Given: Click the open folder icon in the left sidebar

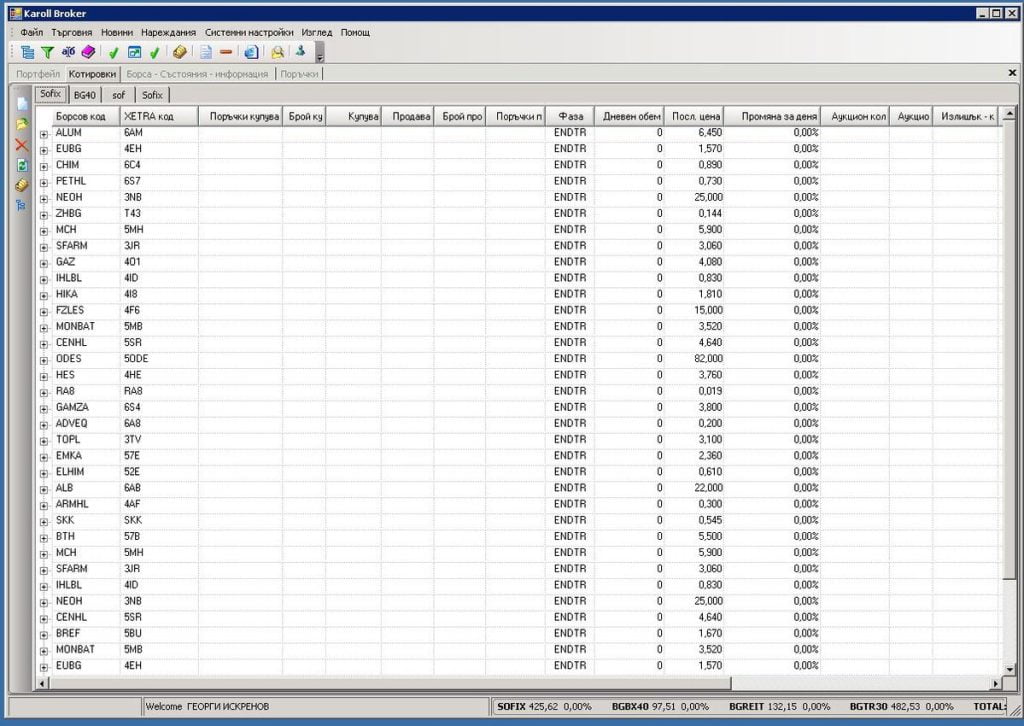Looking at the screenshot, I should pos(22,124).
